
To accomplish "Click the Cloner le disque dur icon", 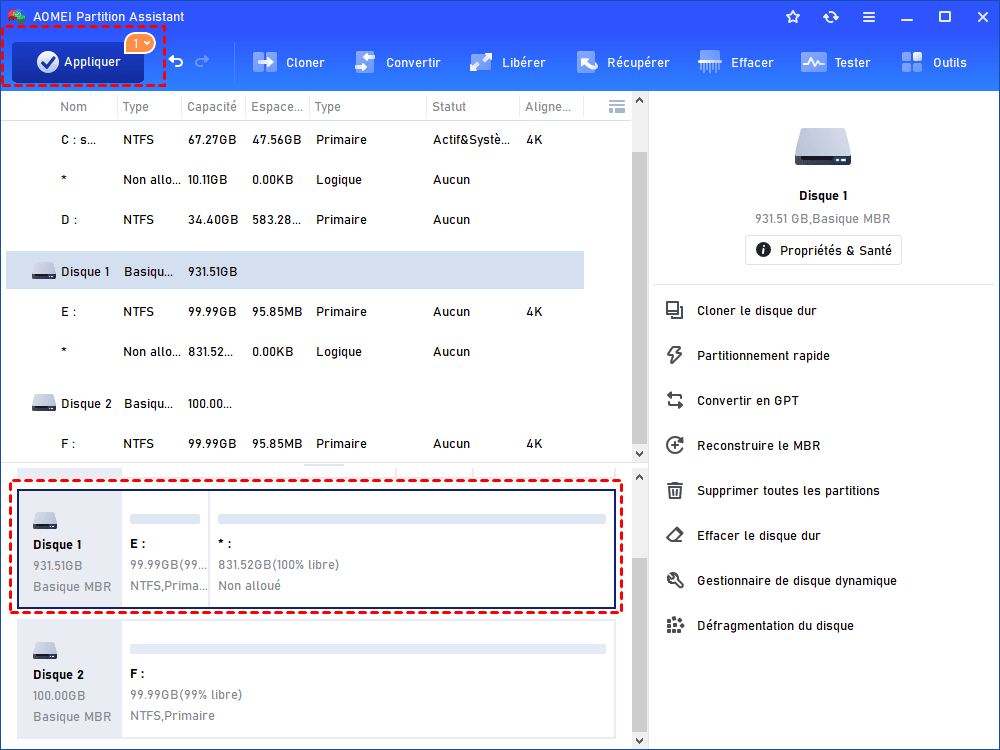I will tap(675, 311).
